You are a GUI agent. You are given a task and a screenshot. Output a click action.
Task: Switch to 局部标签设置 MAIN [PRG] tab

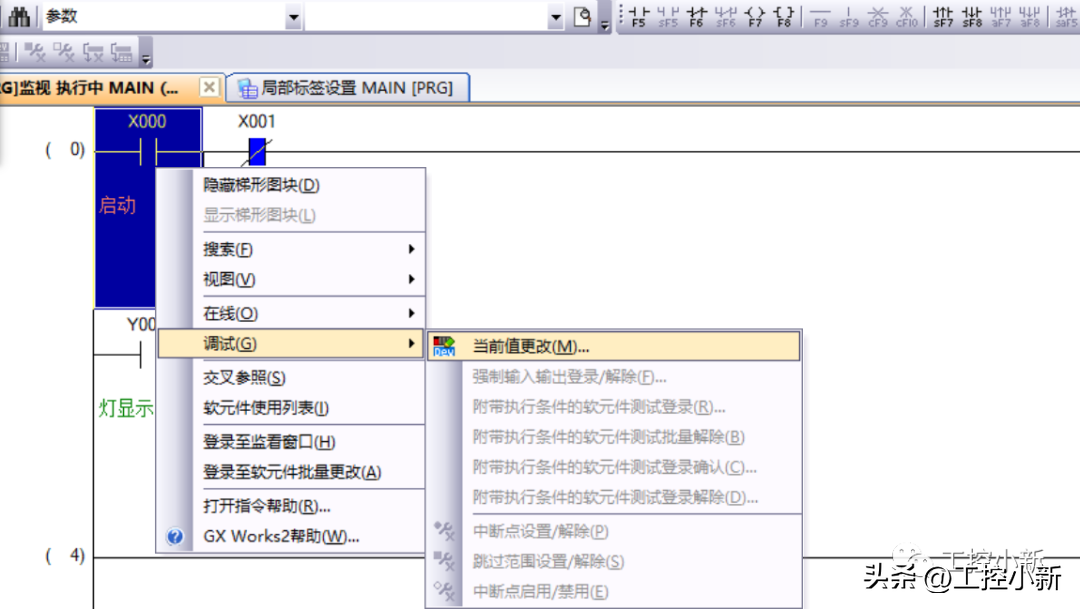[356, 88]
